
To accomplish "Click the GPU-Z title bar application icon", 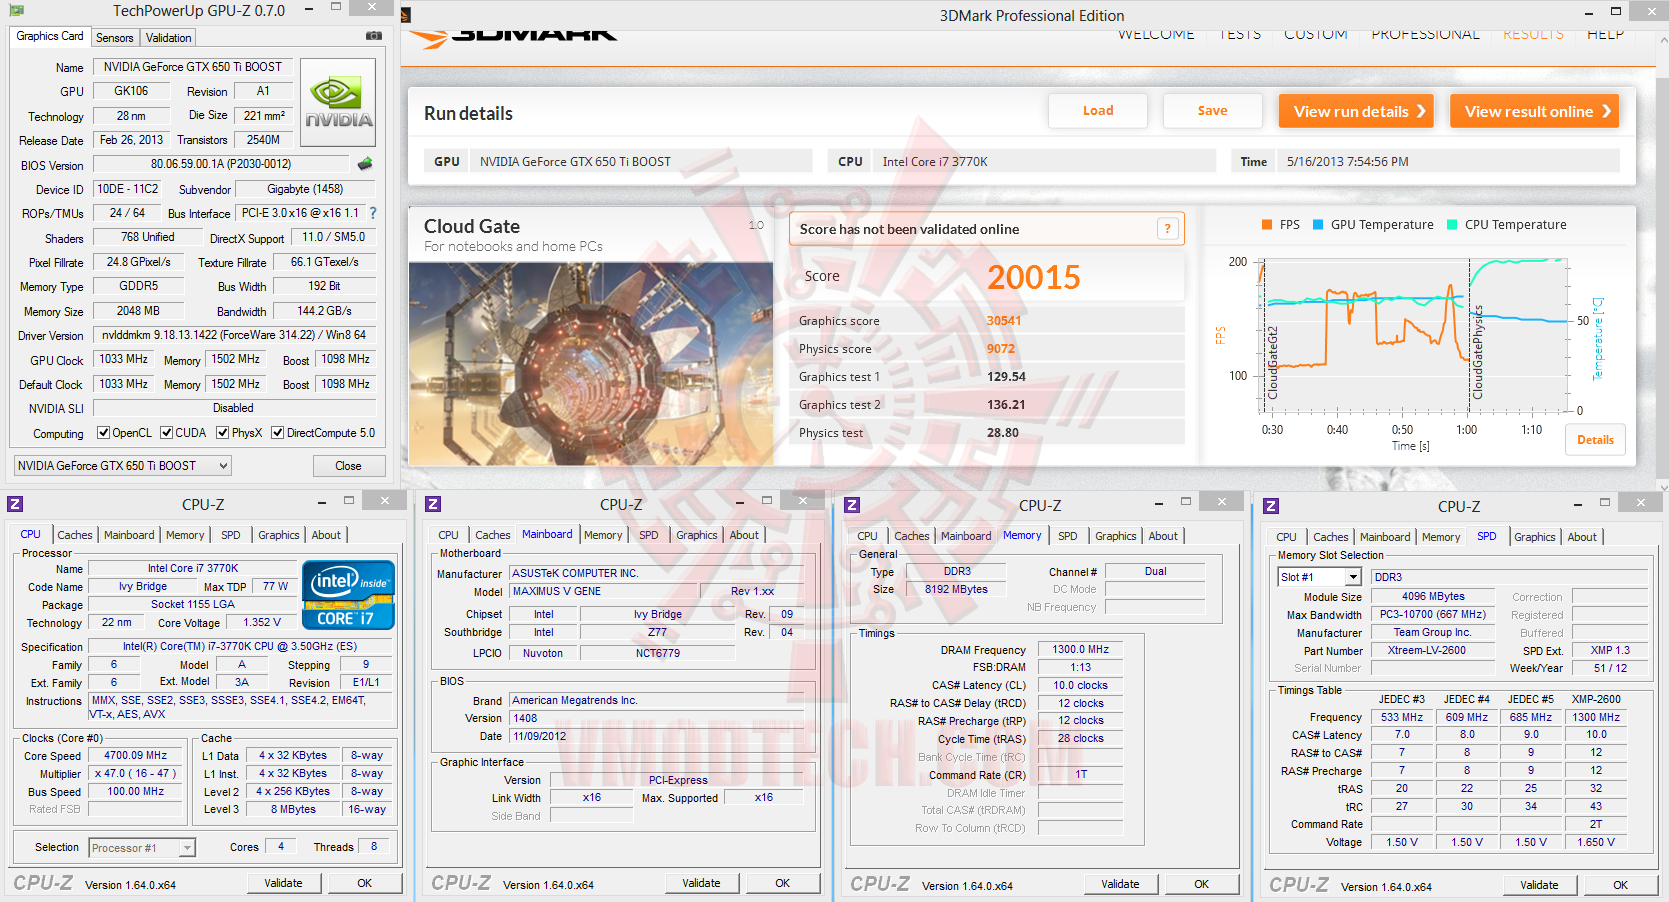I will [16, 10].
